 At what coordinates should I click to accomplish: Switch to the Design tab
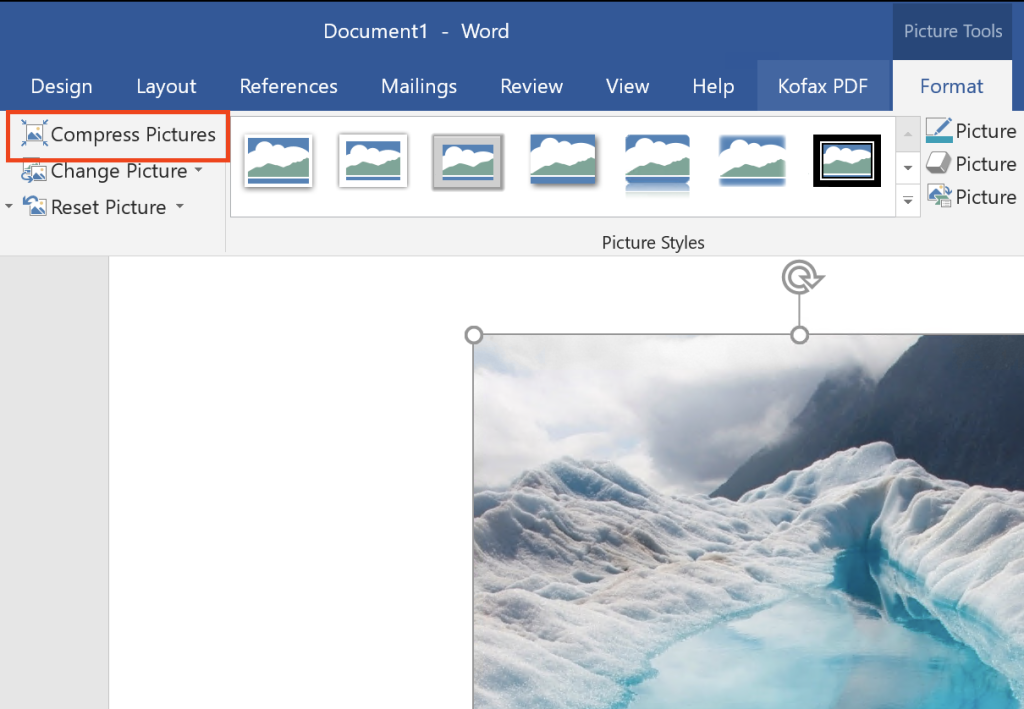(x=62, y=87)
